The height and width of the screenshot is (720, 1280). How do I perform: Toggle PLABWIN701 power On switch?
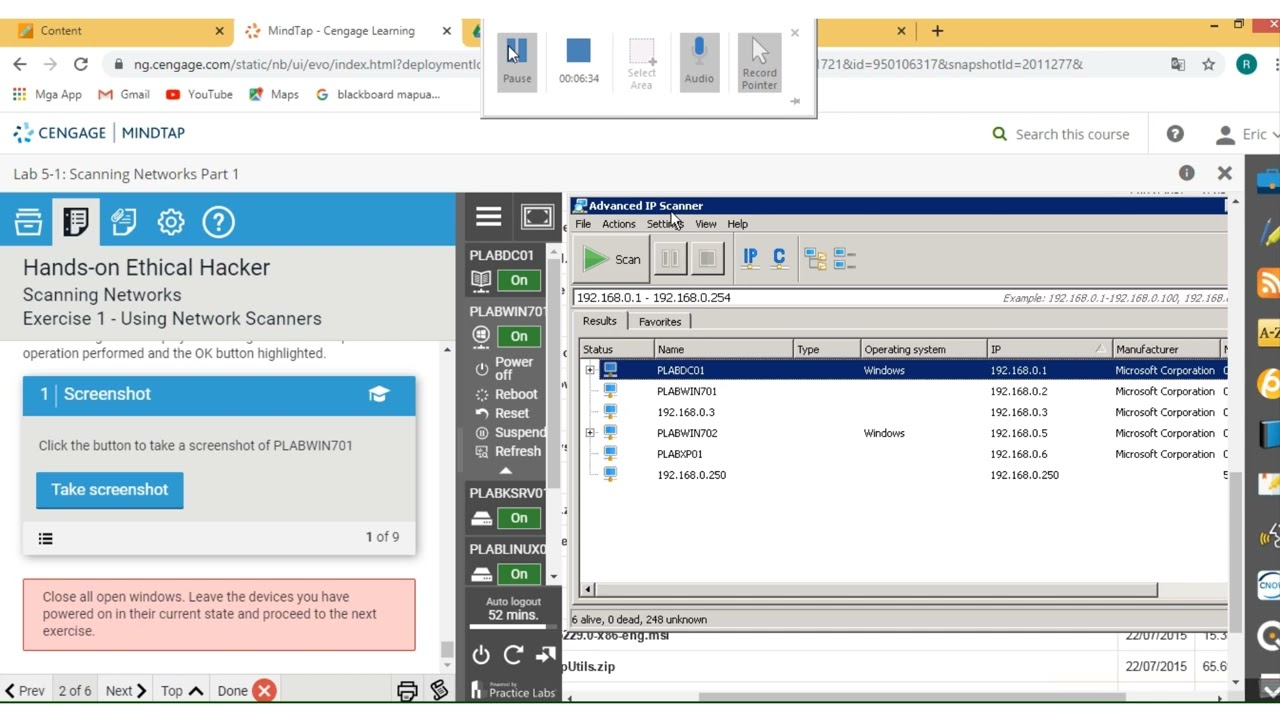pos(519,336)
